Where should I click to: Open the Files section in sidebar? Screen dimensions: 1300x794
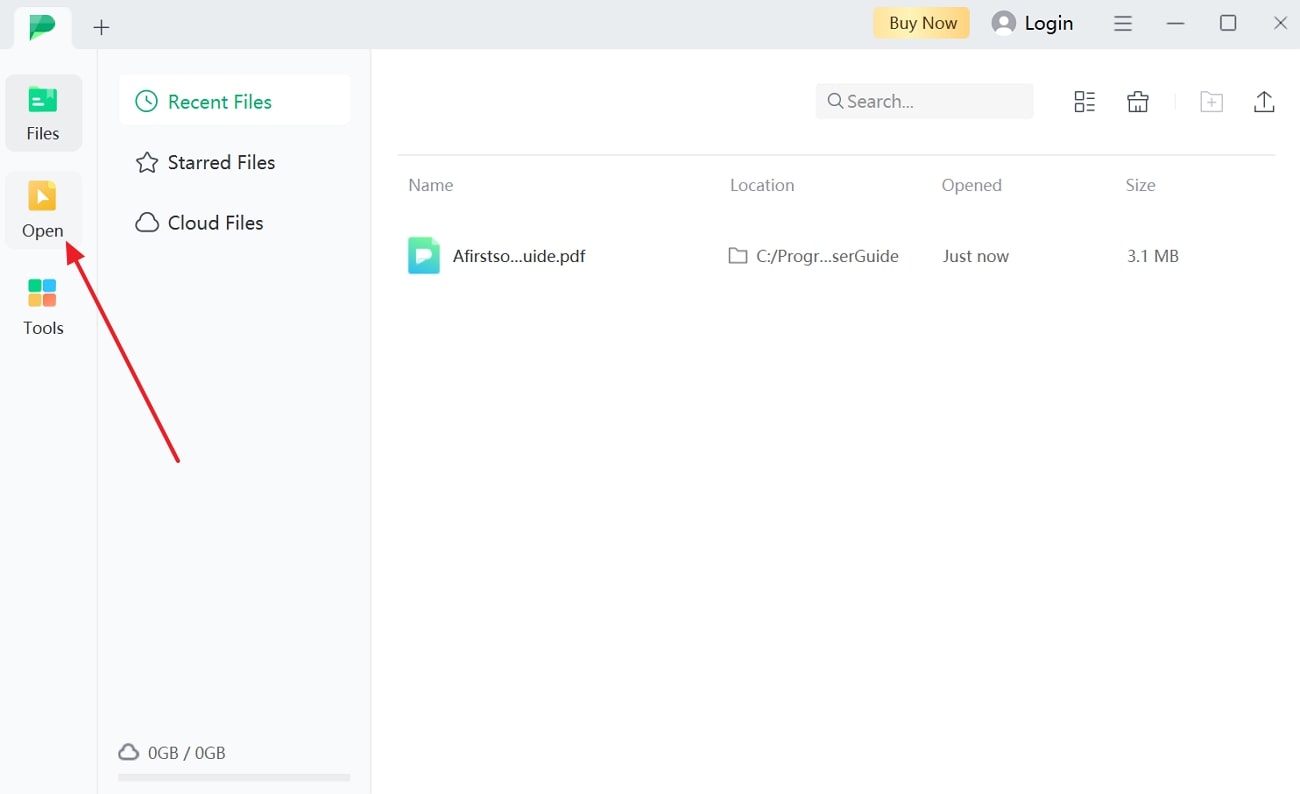tap(43, 113)
